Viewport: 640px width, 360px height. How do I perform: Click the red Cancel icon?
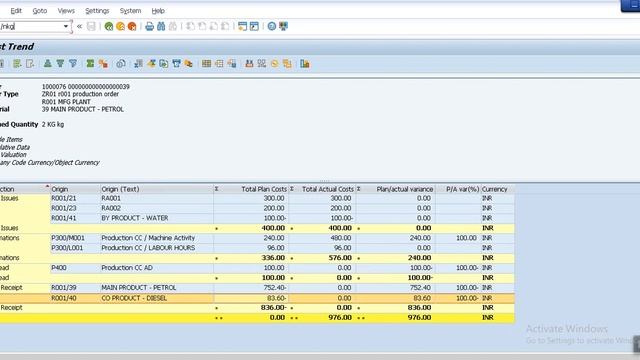tap(132, 27)
